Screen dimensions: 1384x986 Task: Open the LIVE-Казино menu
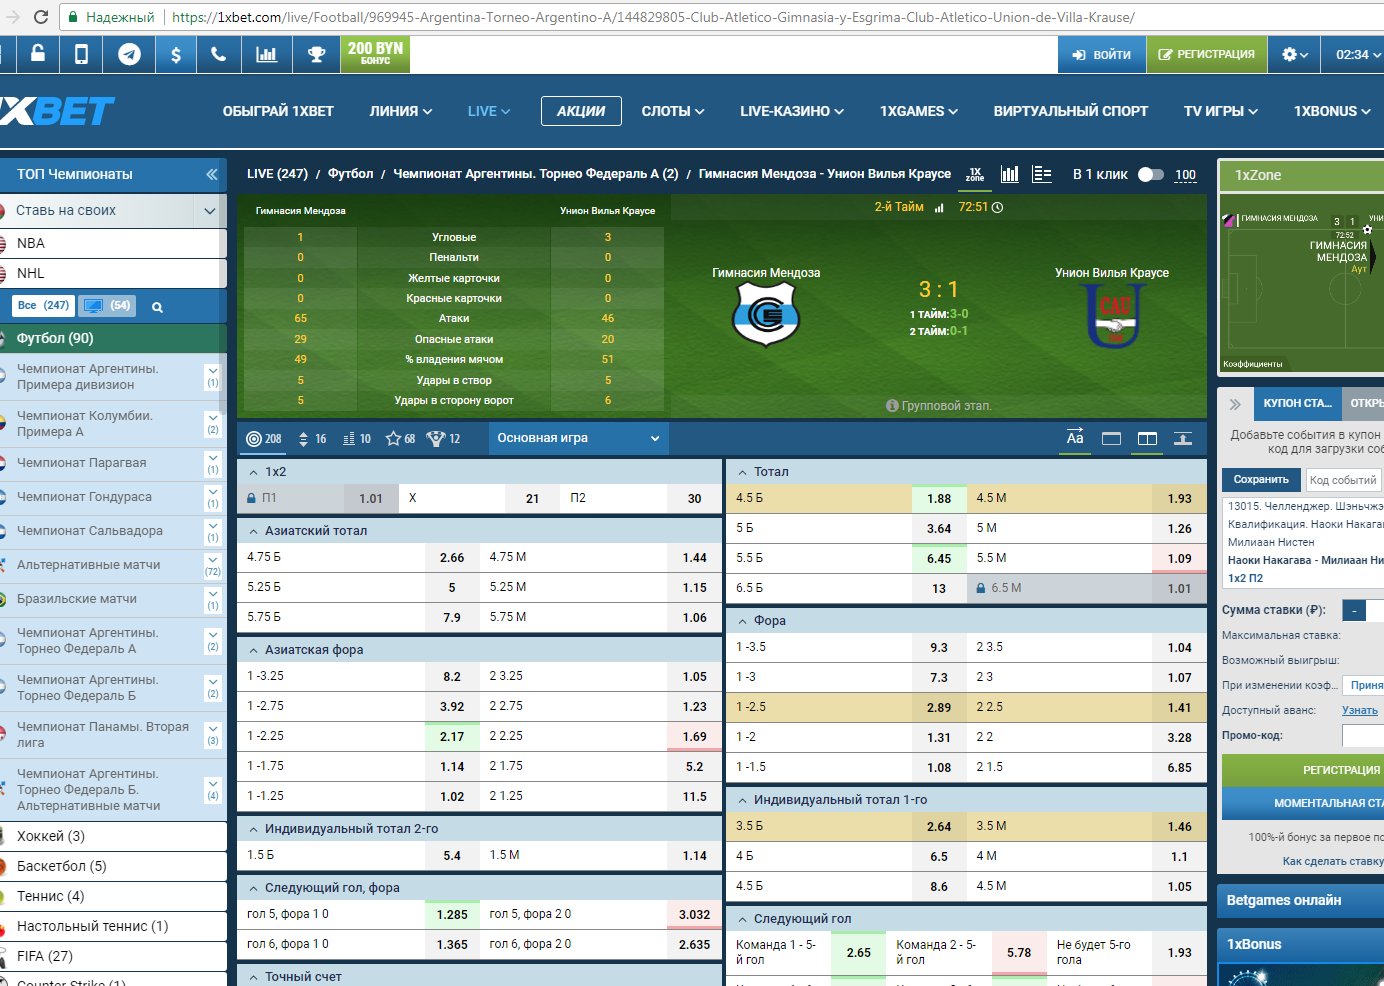792,111
